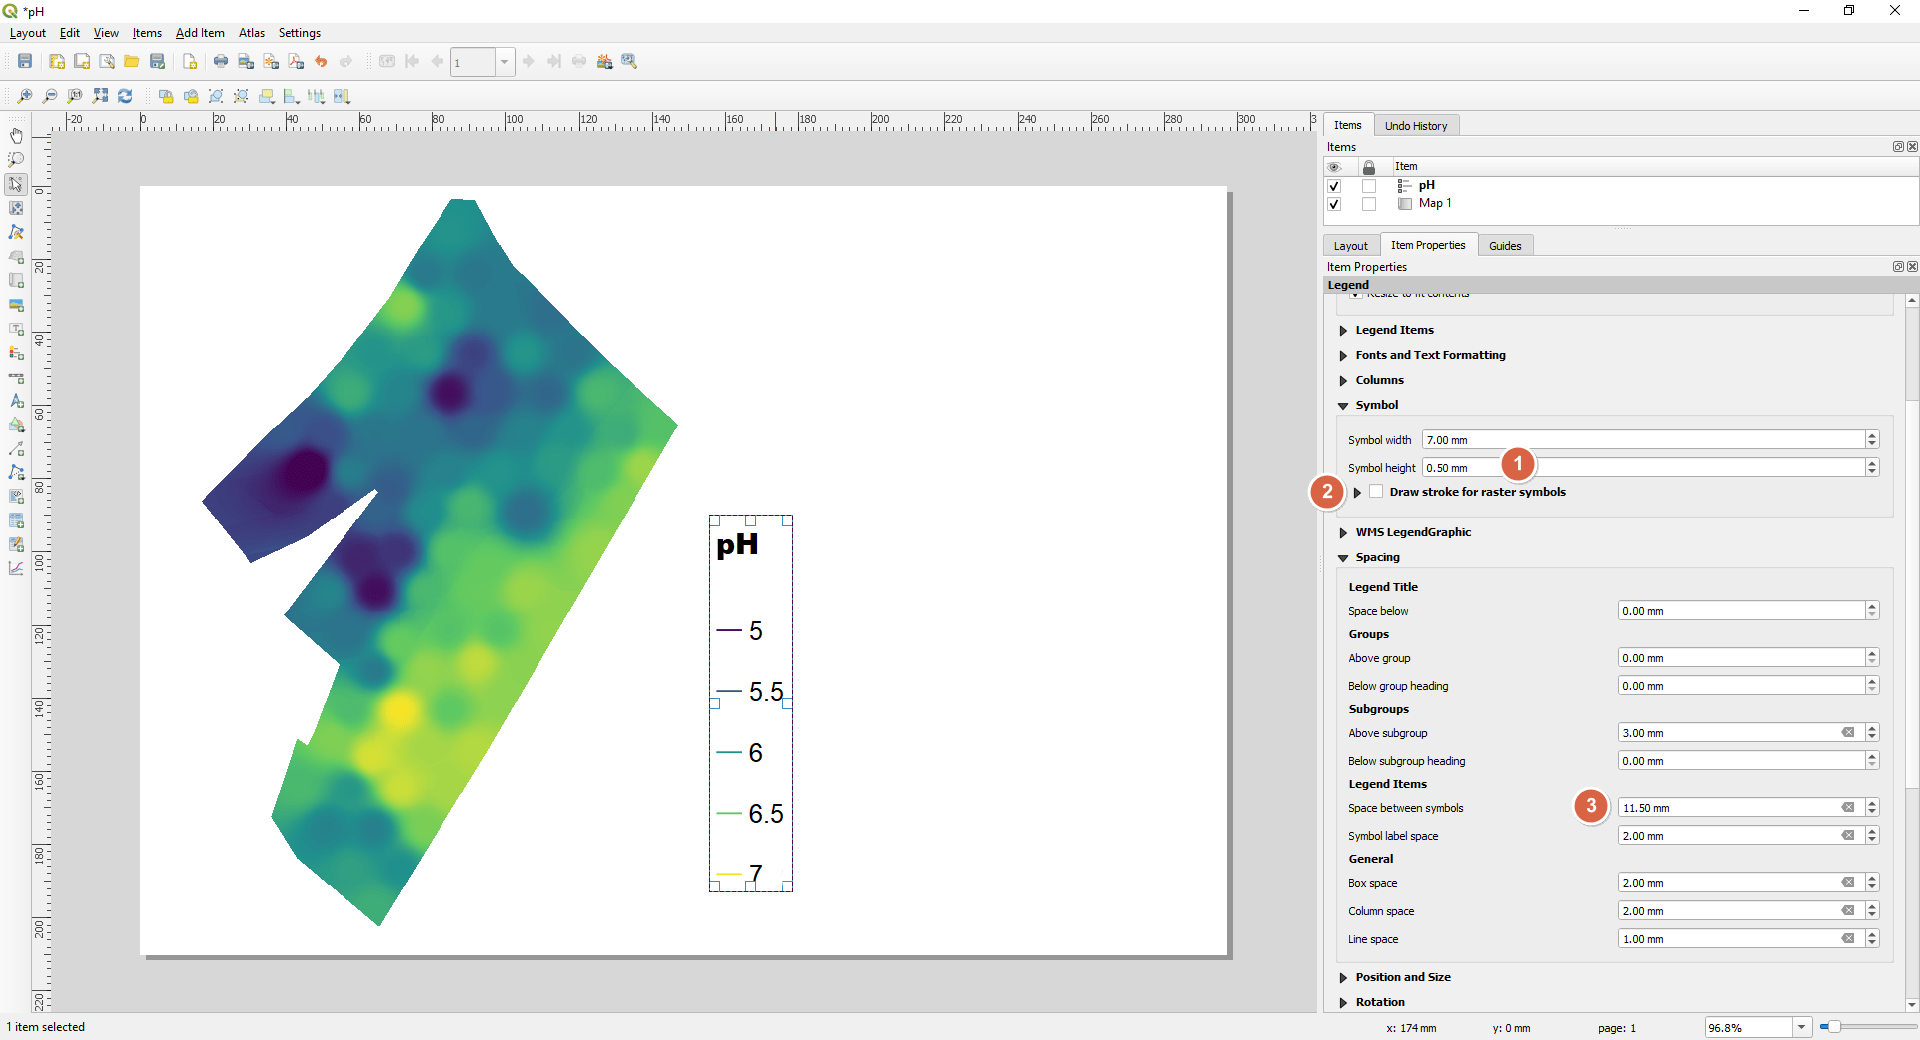
Task: Open the page number dropdown
Action: [505, 61]
